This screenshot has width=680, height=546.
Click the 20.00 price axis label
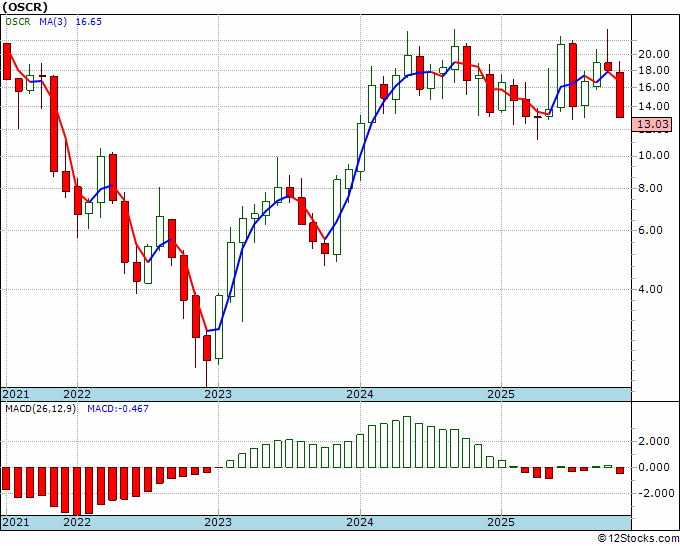tap(654, 54)
